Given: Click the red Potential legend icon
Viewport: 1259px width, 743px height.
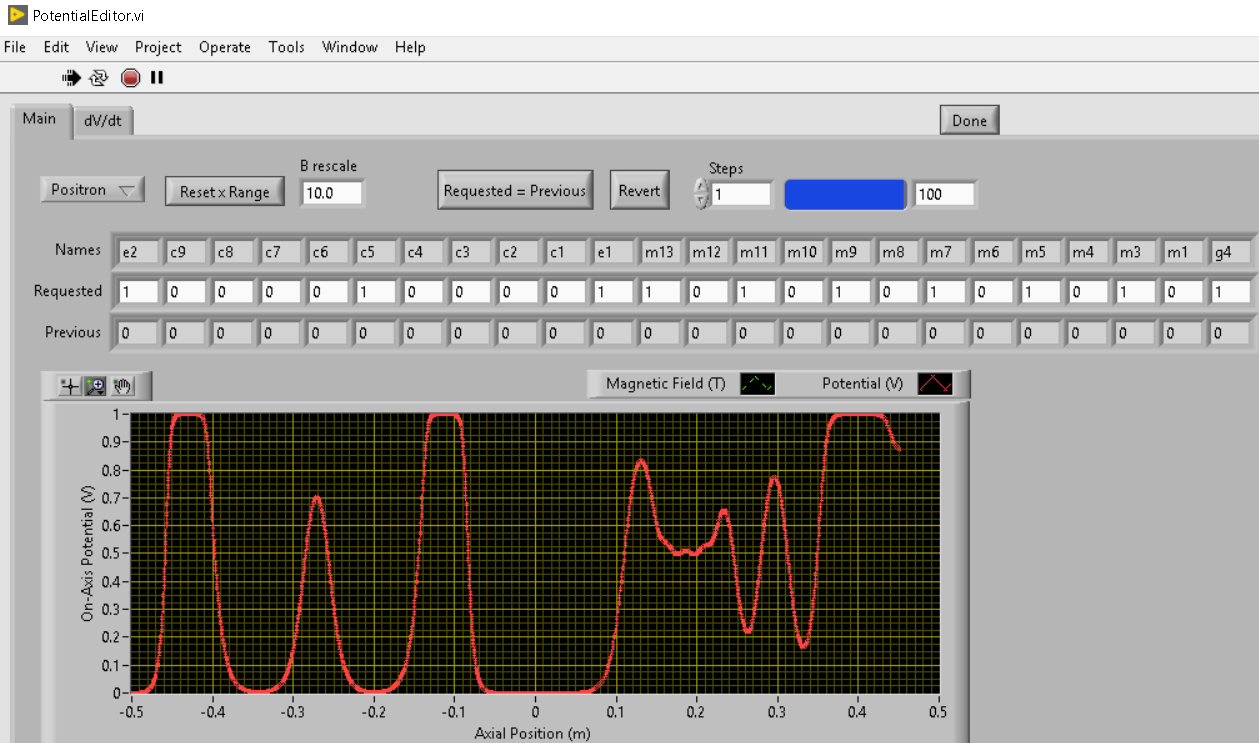Looking at the screenshot, I should [934, 383].
